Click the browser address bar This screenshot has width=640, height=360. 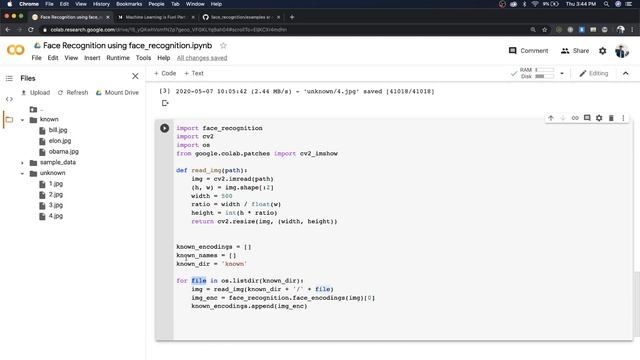tap(286, 30)
